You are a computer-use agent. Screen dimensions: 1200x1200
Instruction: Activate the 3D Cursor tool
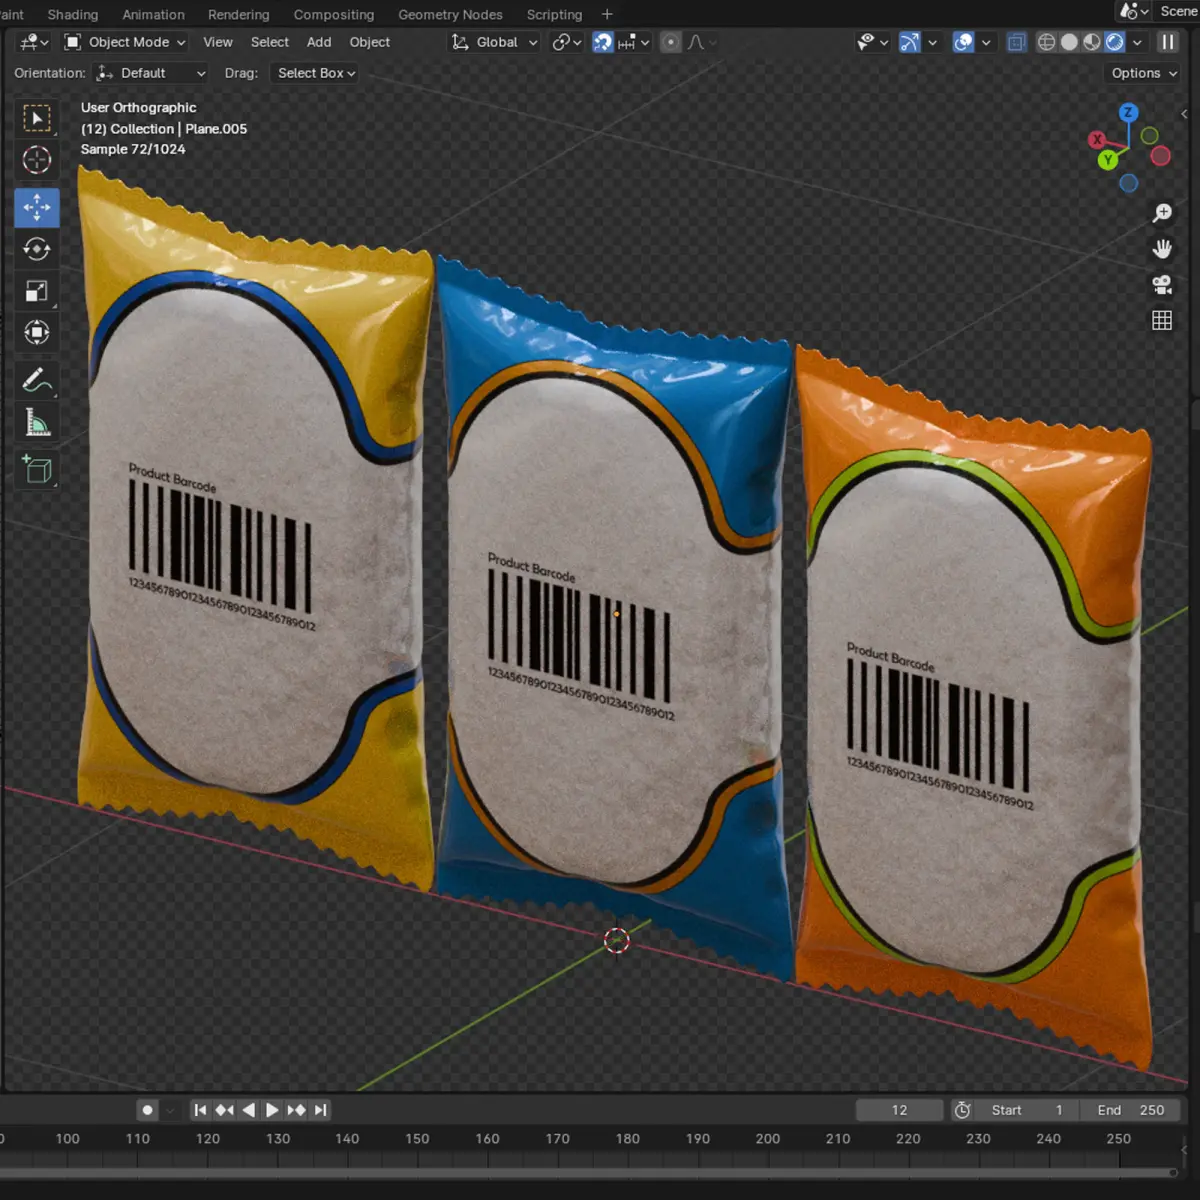click(x=37, y=159)
